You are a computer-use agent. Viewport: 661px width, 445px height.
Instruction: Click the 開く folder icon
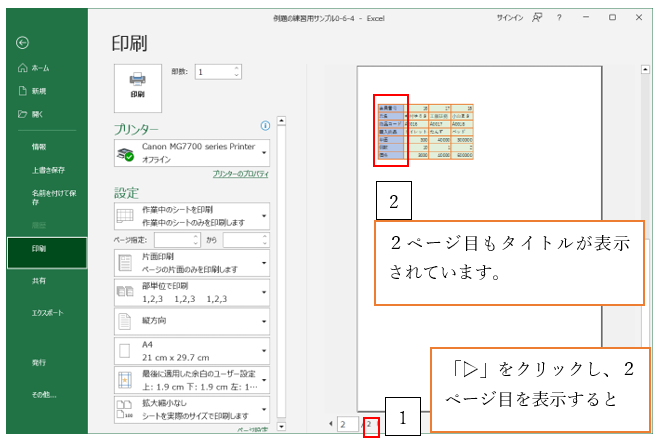coord(22,114)
